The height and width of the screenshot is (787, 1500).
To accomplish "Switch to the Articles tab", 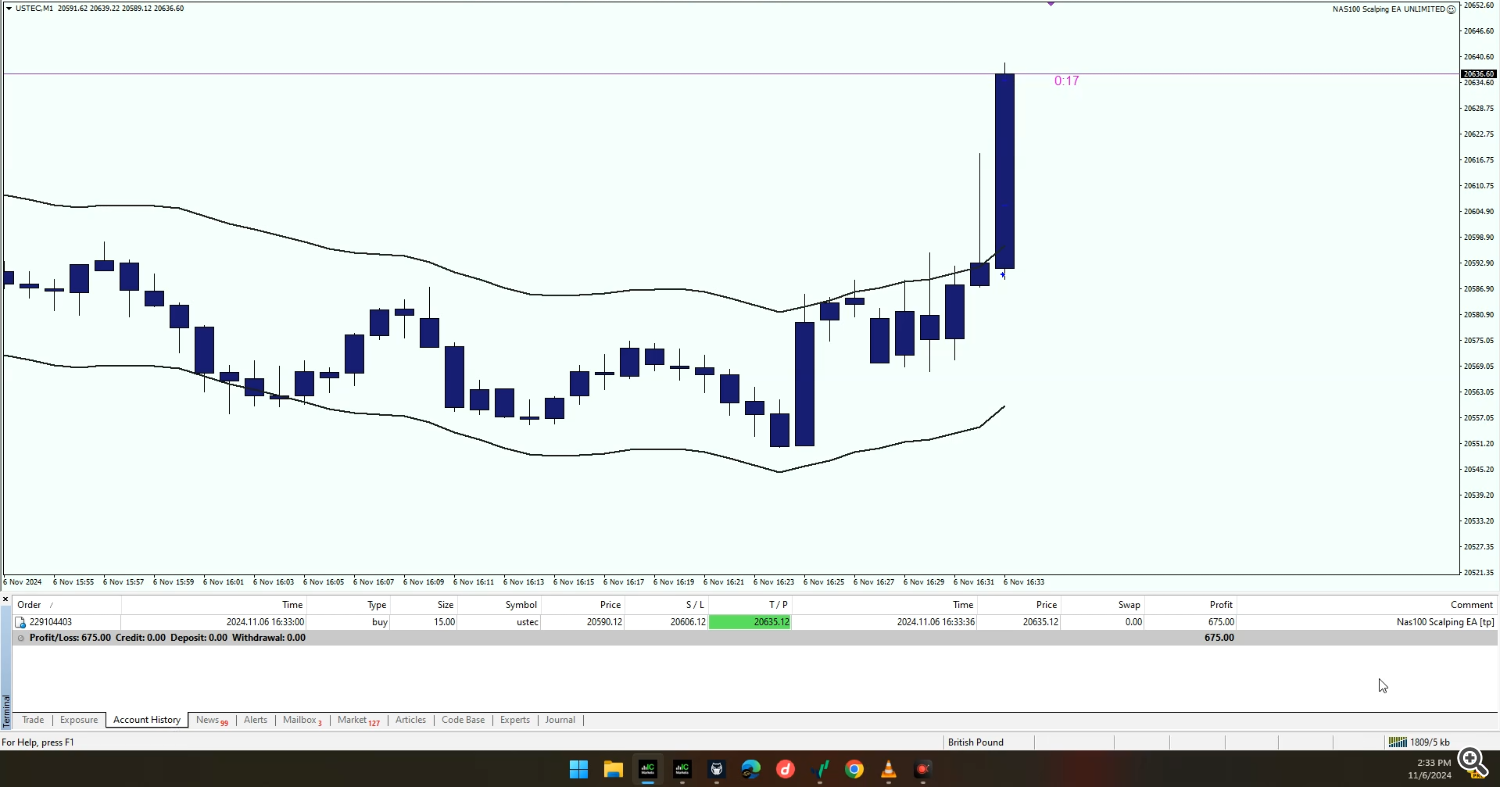I will point(411,720).
